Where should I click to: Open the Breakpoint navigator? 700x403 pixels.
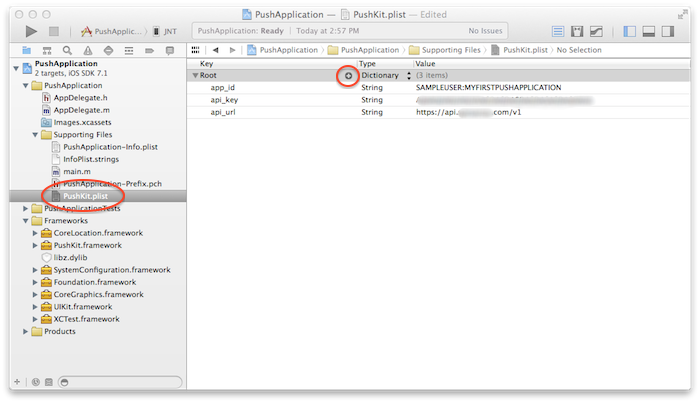[x=150, y=50]
